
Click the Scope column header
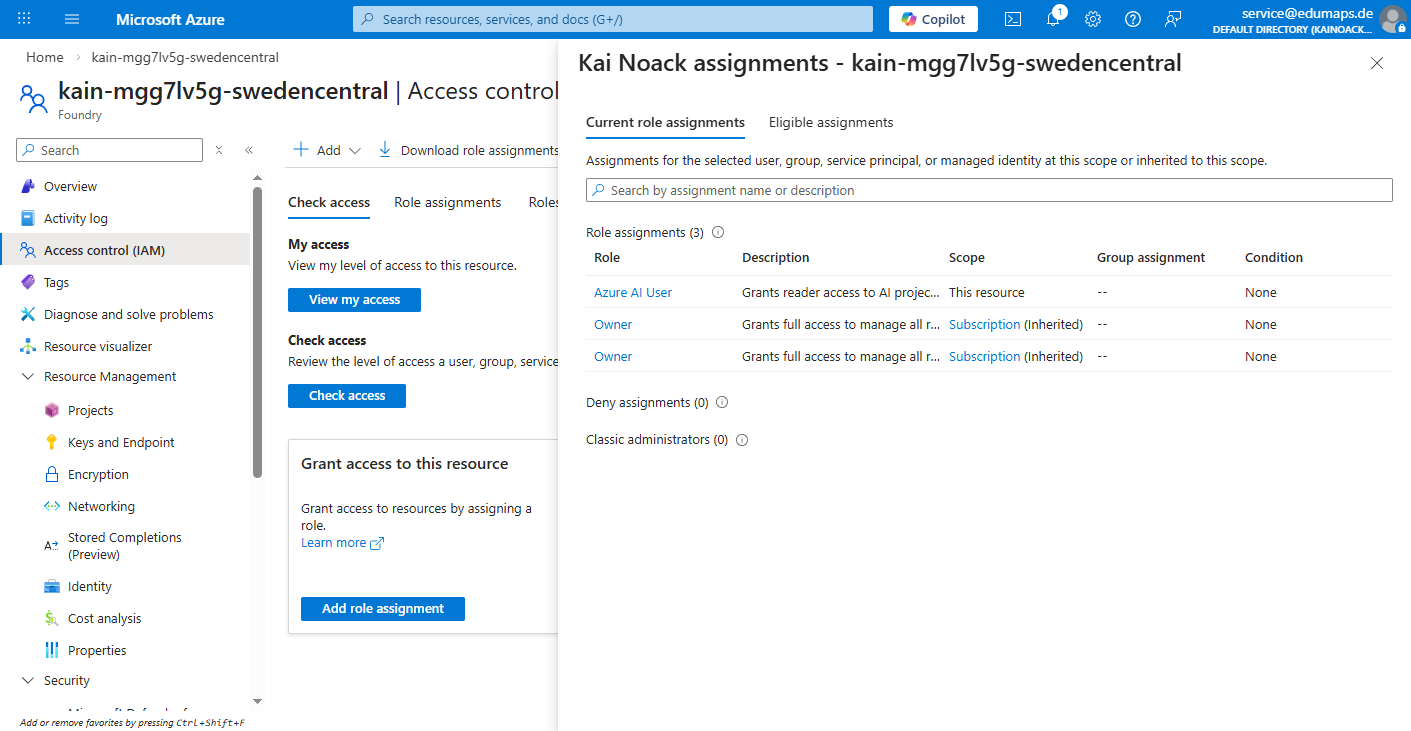coord(967,257)
